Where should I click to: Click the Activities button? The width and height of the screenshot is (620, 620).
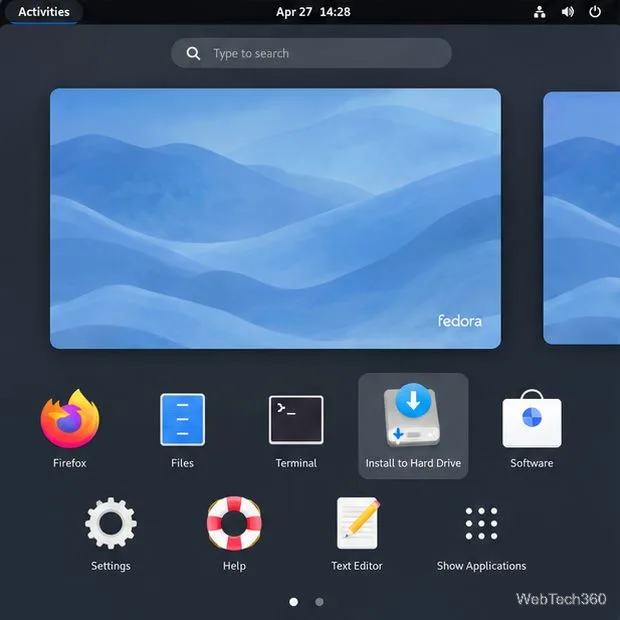point(44,12)
